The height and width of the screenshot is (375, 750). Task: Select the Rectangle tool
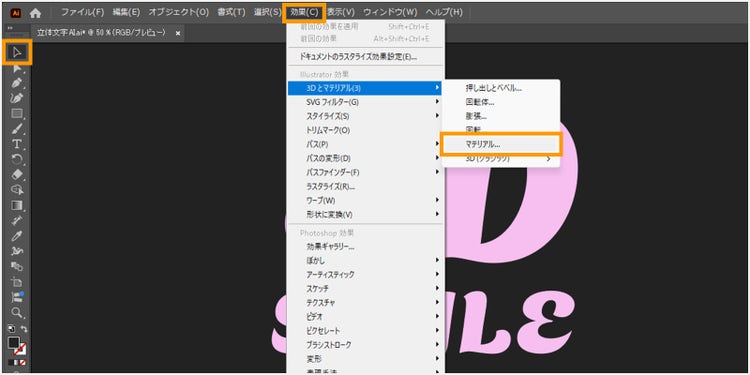pos(17,114)
